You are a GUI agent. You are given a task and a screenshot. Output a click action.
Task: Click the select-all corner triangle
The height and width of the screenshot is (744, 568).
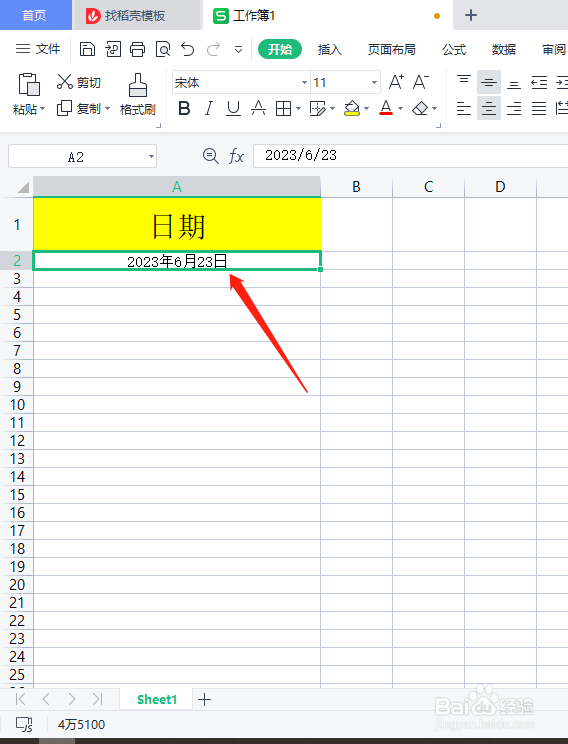(23, 187)
